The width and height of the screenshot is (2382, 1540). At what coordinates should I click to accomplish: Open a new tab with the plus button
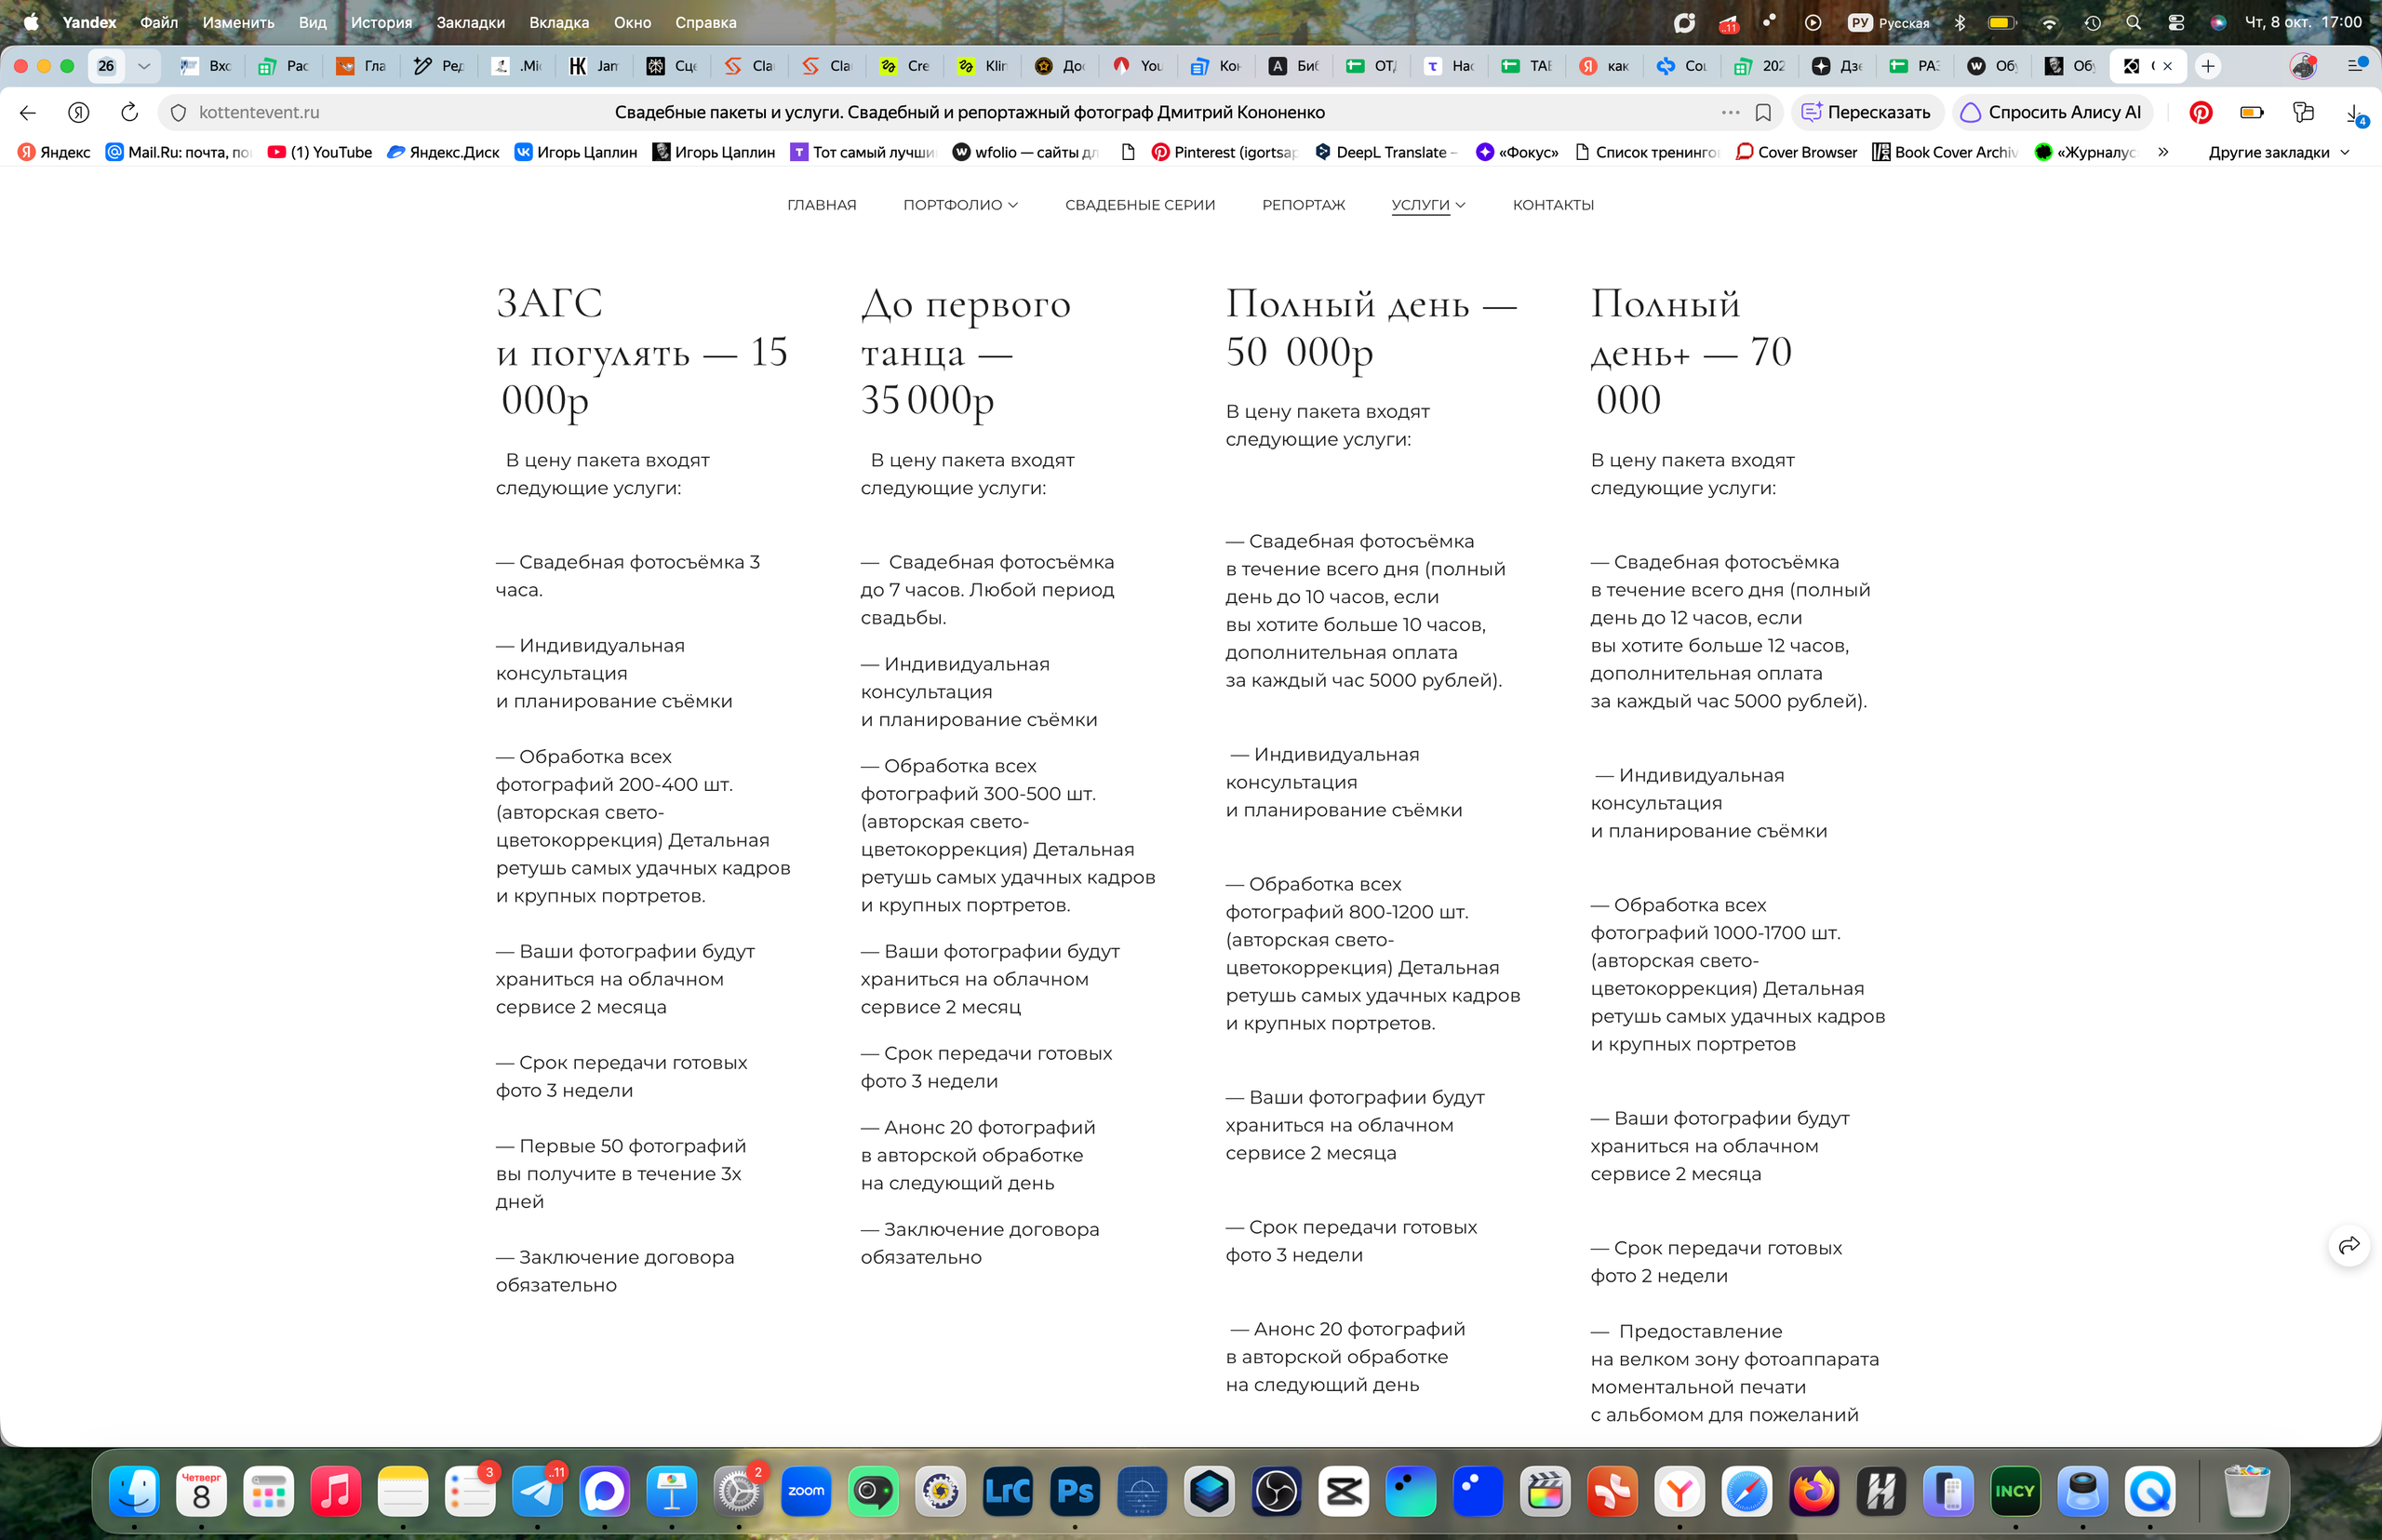click(2208, 66)
